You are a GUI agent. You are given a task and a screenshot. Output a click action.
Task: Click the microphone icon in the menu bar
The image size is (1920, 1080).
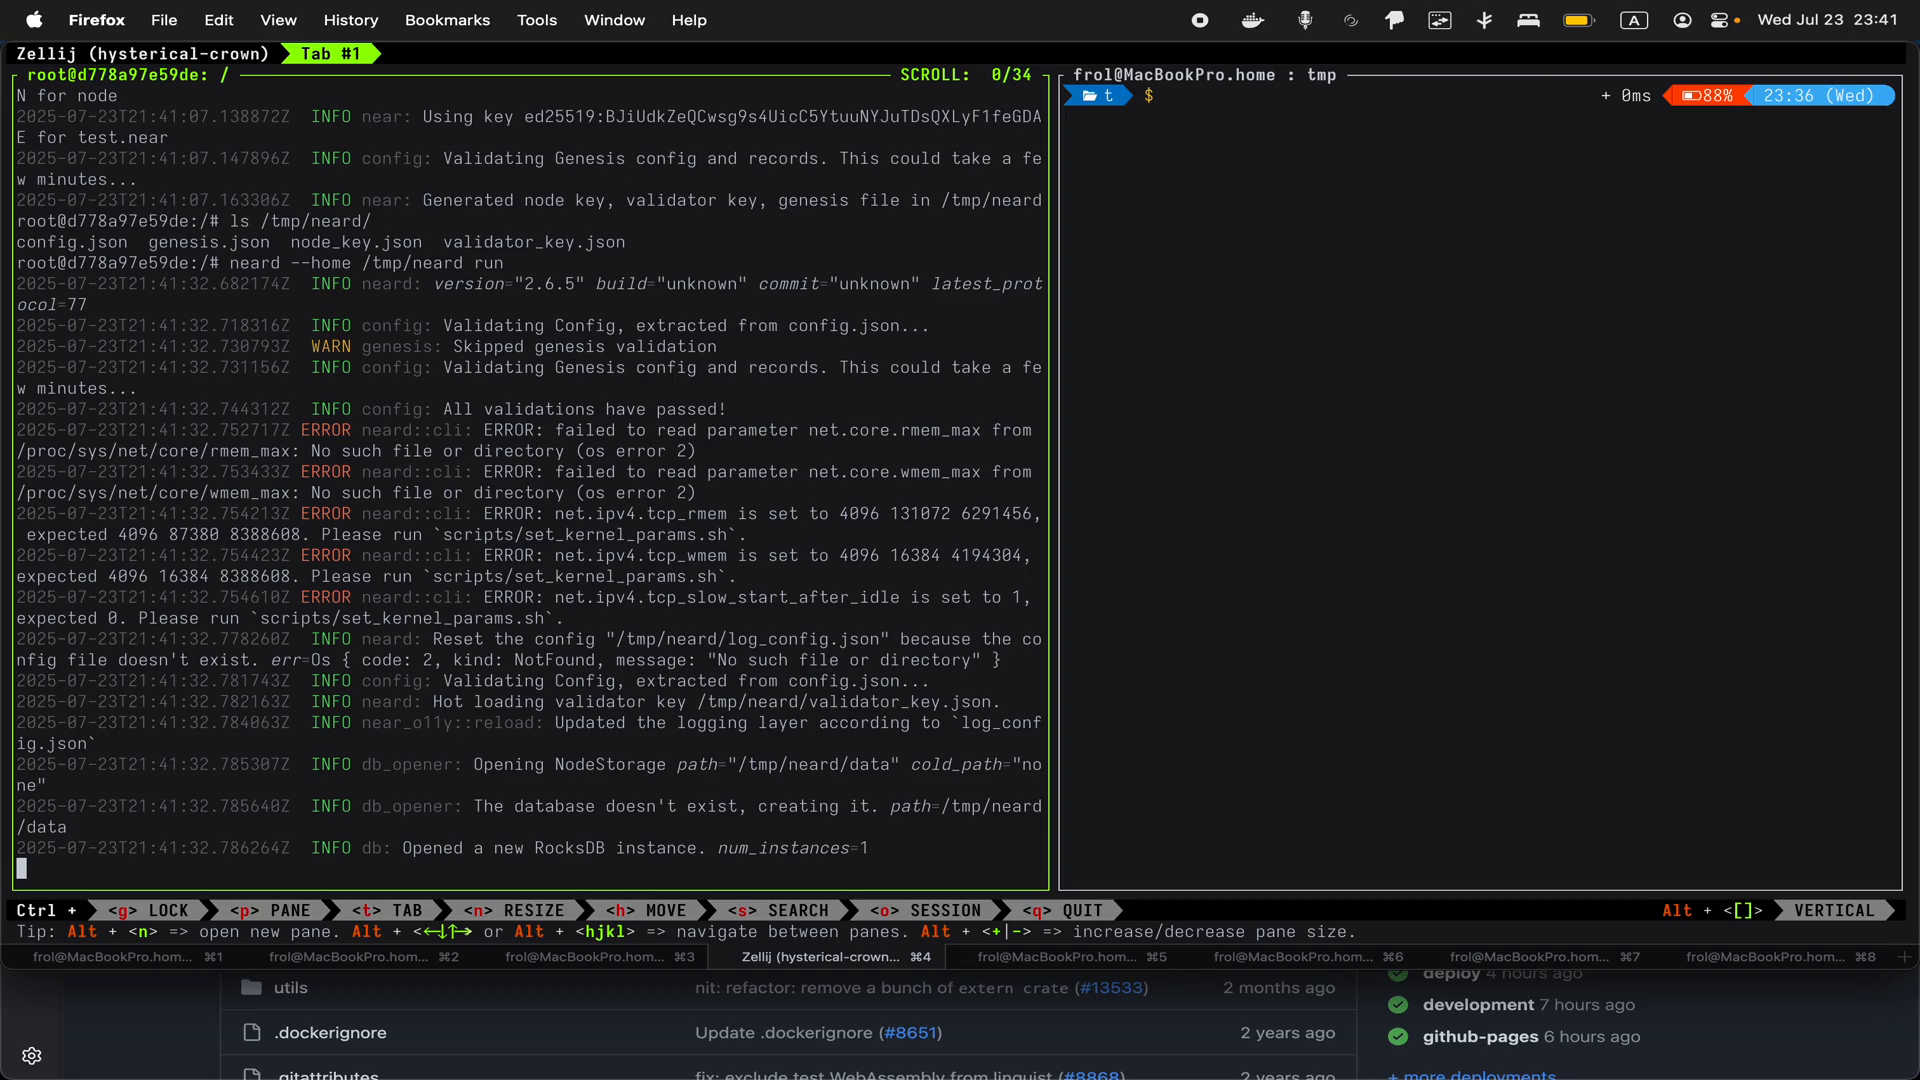point(1306,20)
